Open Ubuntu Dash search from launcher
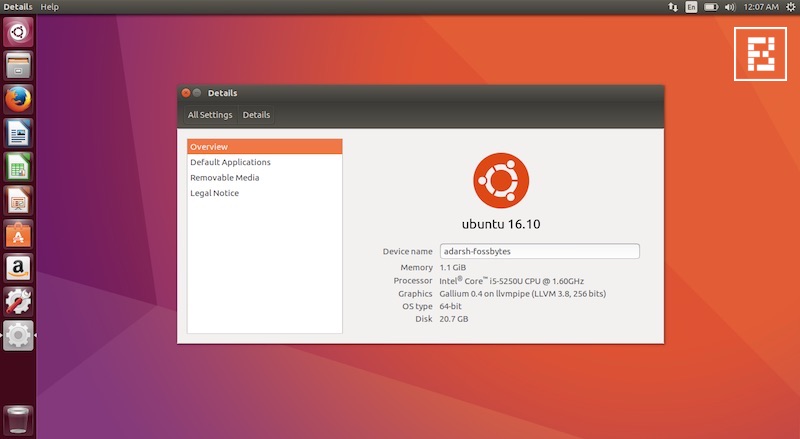The height and width of the screenshot is (439, 800). [x=18, y=33]
